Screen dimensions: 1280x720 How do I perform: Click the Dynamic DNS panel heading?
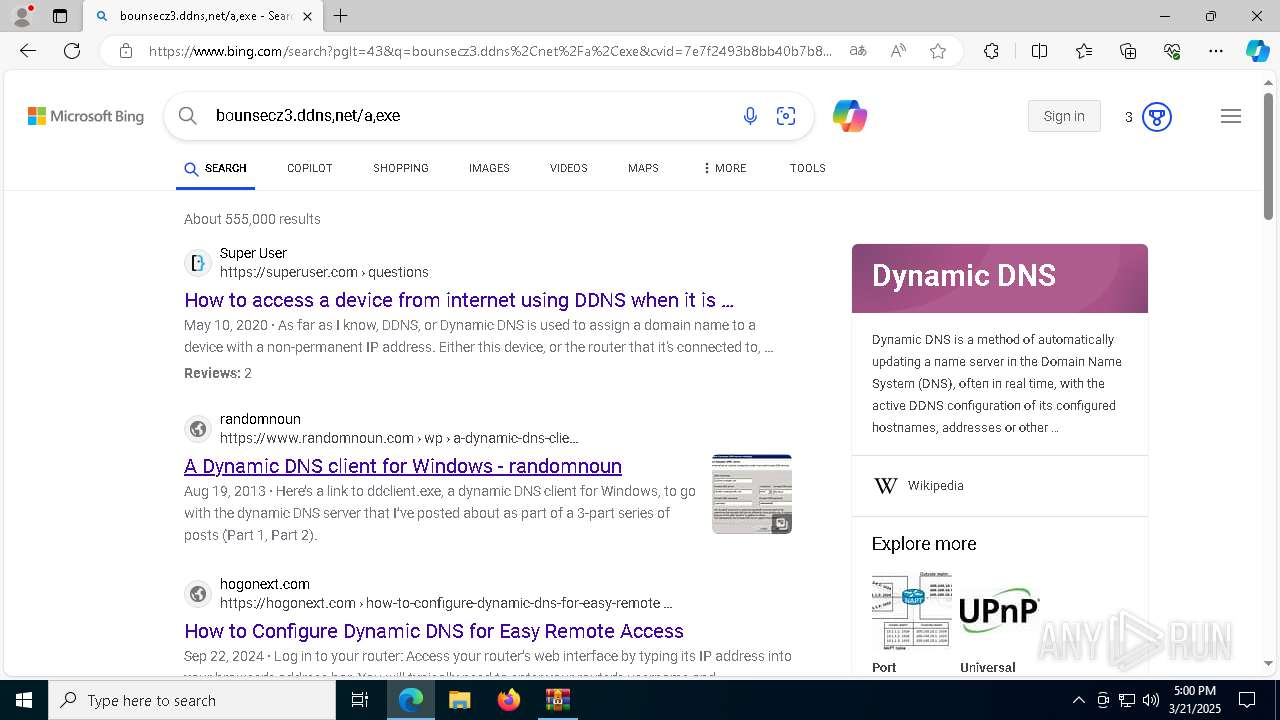point(964,276)
